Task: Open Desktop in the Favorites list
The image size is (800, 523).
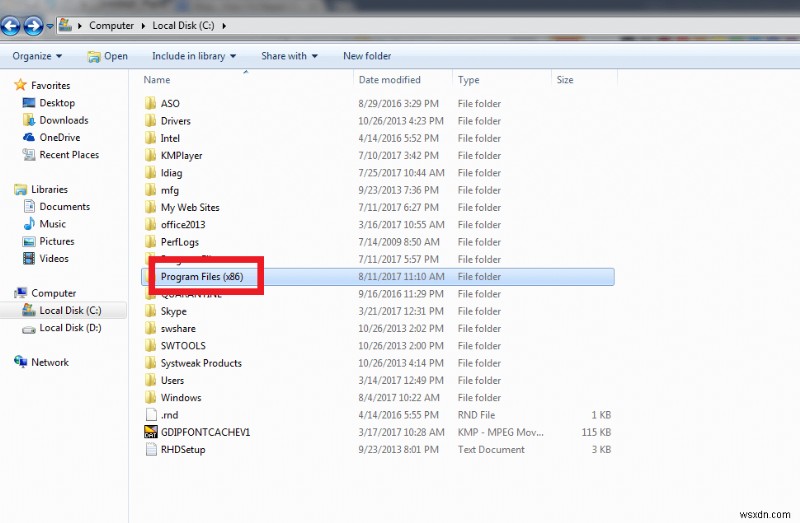Action: click(57, 103)
